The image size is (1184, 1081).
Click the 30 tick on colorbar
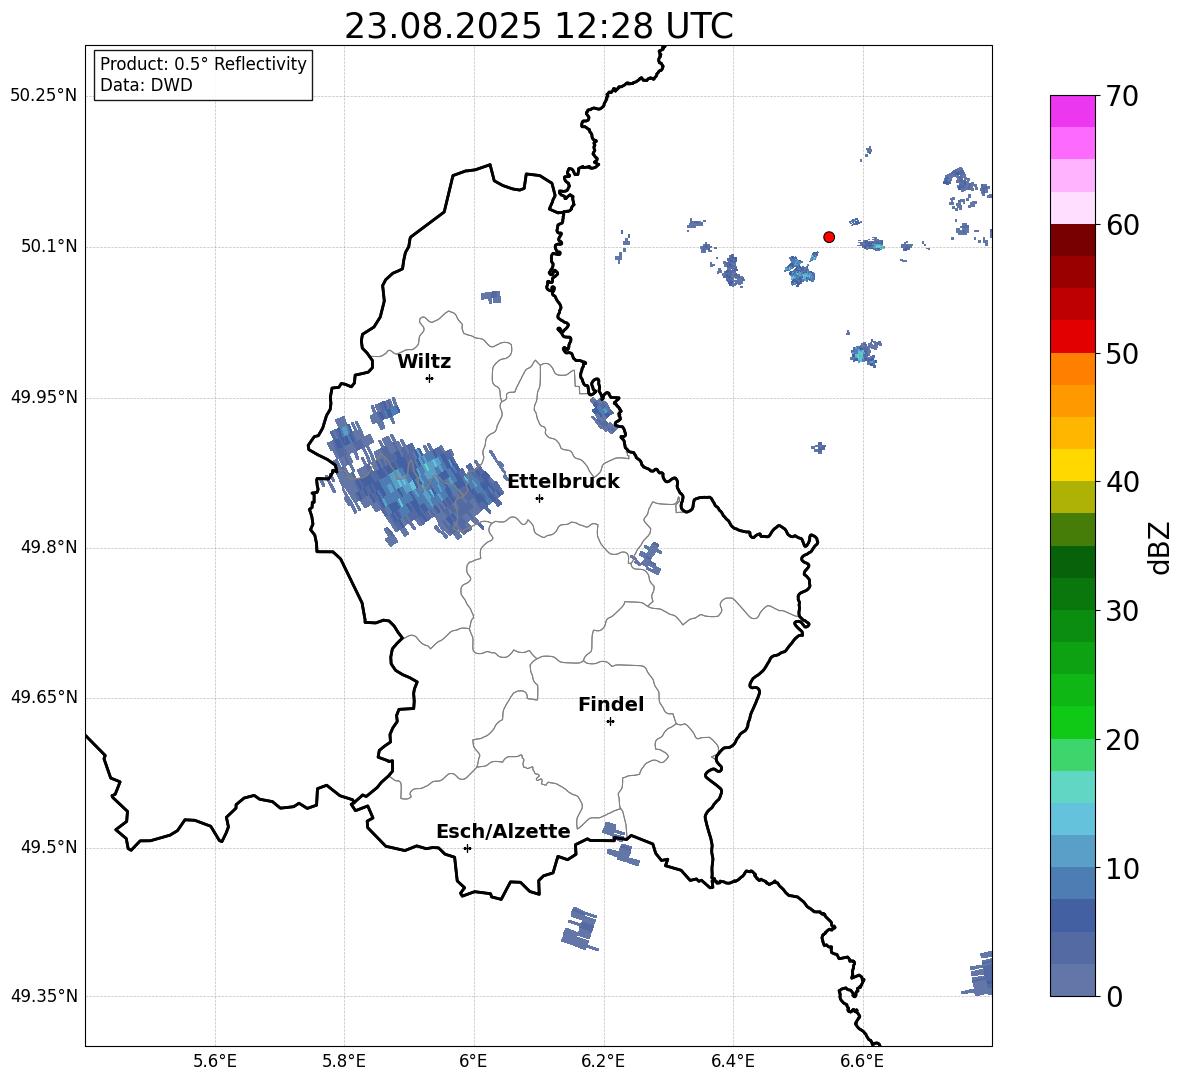point(1122,611)
